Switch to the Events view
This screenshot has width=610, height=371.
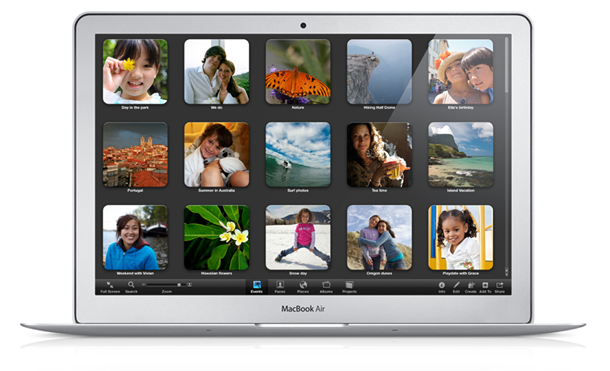257,285
